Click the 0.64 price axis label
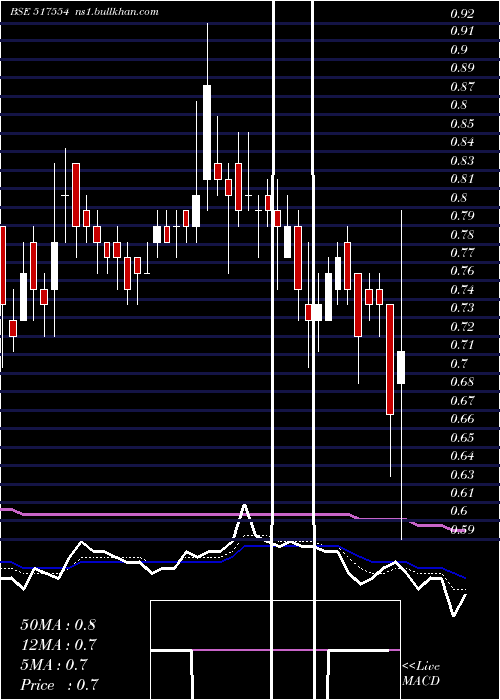The width and height of the screenshot is (500, 700). pos(462,456)
